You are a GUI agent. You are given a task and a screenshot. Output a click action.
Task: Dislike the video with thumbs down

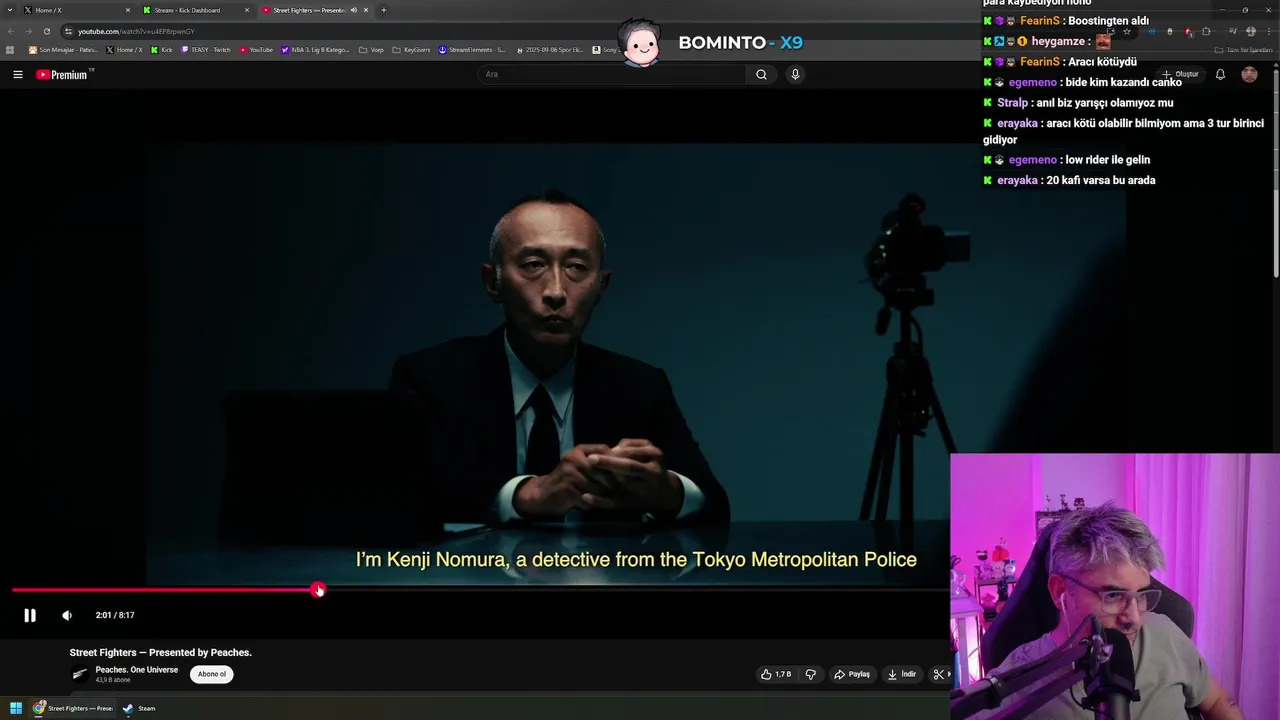(x=811, y=674)
